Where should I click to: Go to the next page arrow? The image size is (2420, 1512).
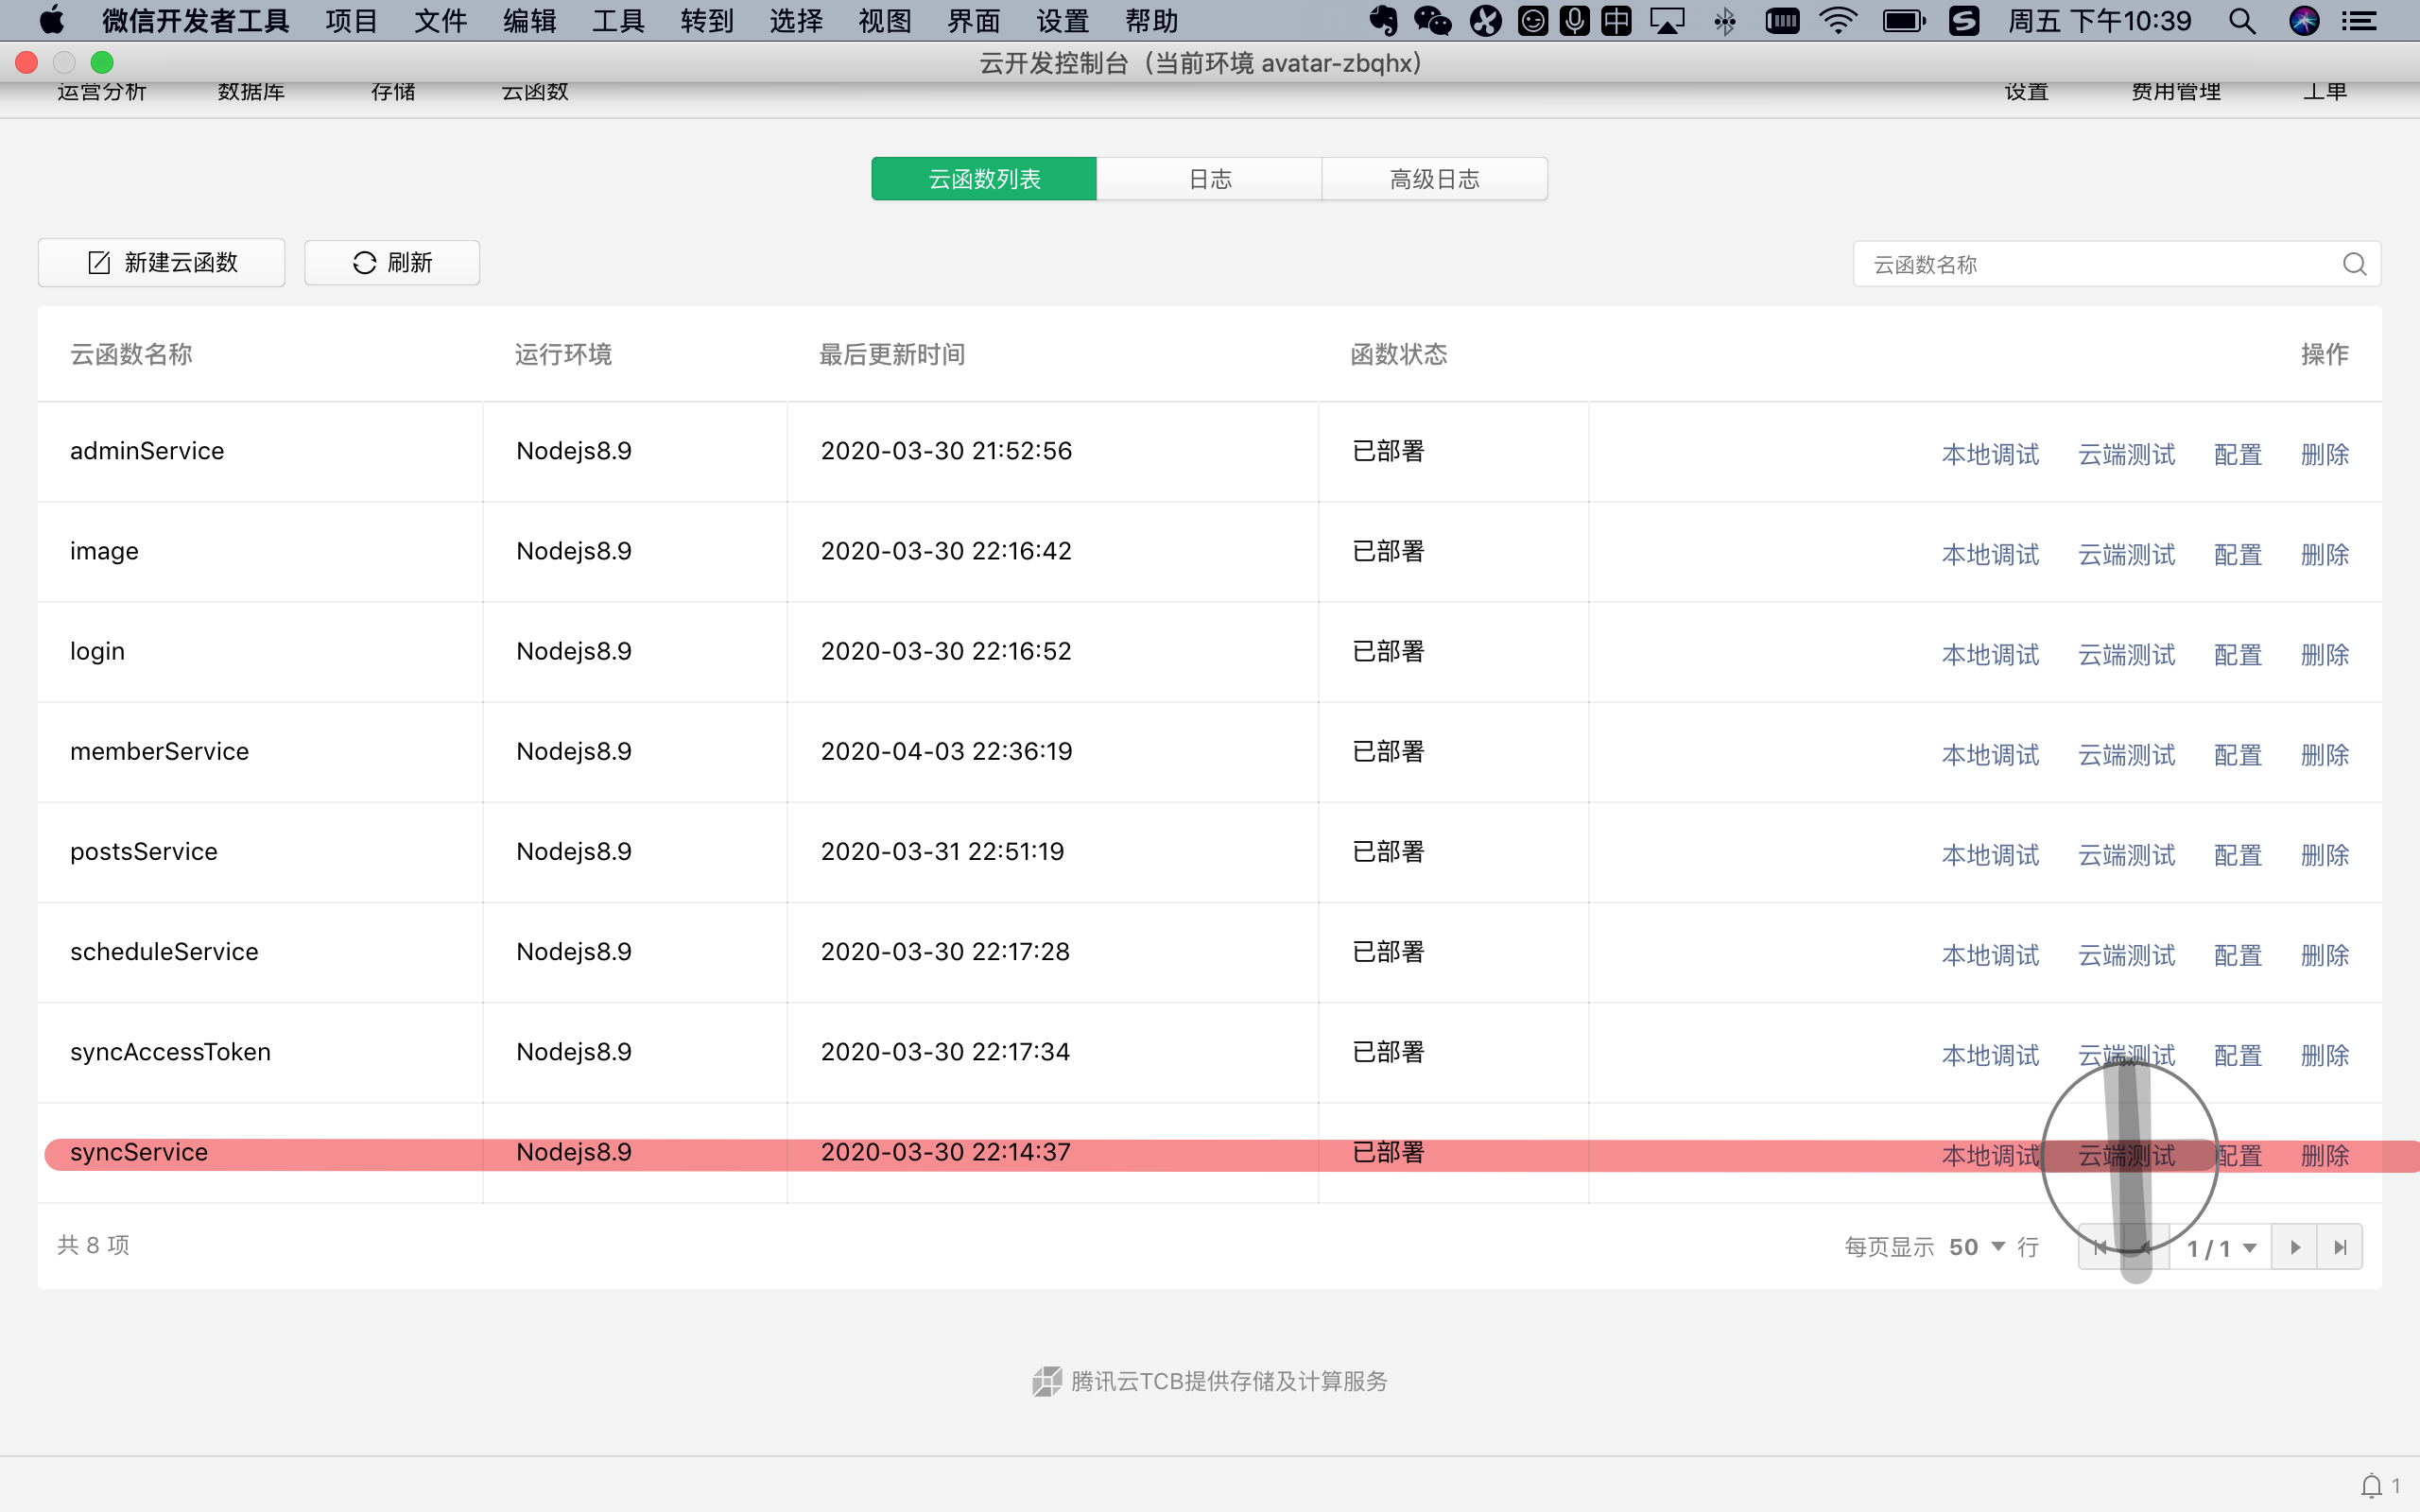pyautogui.click(x=2294, y=1247)
